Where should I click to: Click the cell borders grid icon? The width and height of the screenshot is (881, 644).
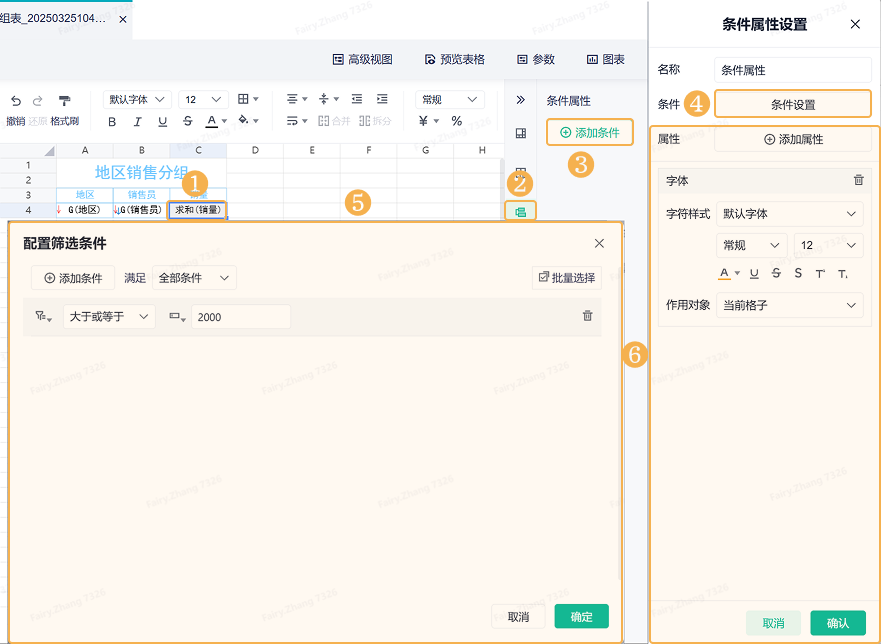tap(243, 99)
